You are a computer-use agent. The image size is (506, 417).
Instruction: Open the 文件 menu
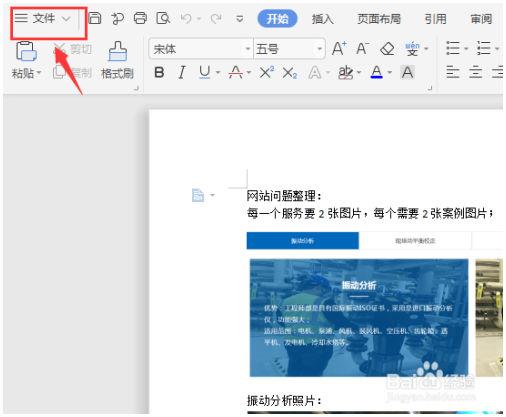(43, 18)
